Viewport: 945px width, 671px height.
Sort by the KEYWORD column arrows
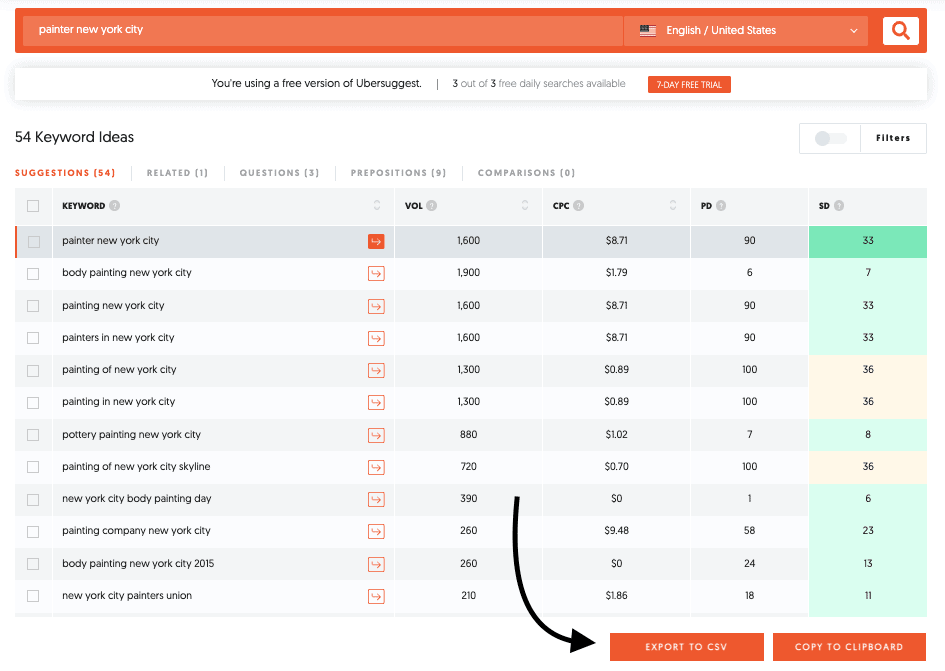coord(377,206)
